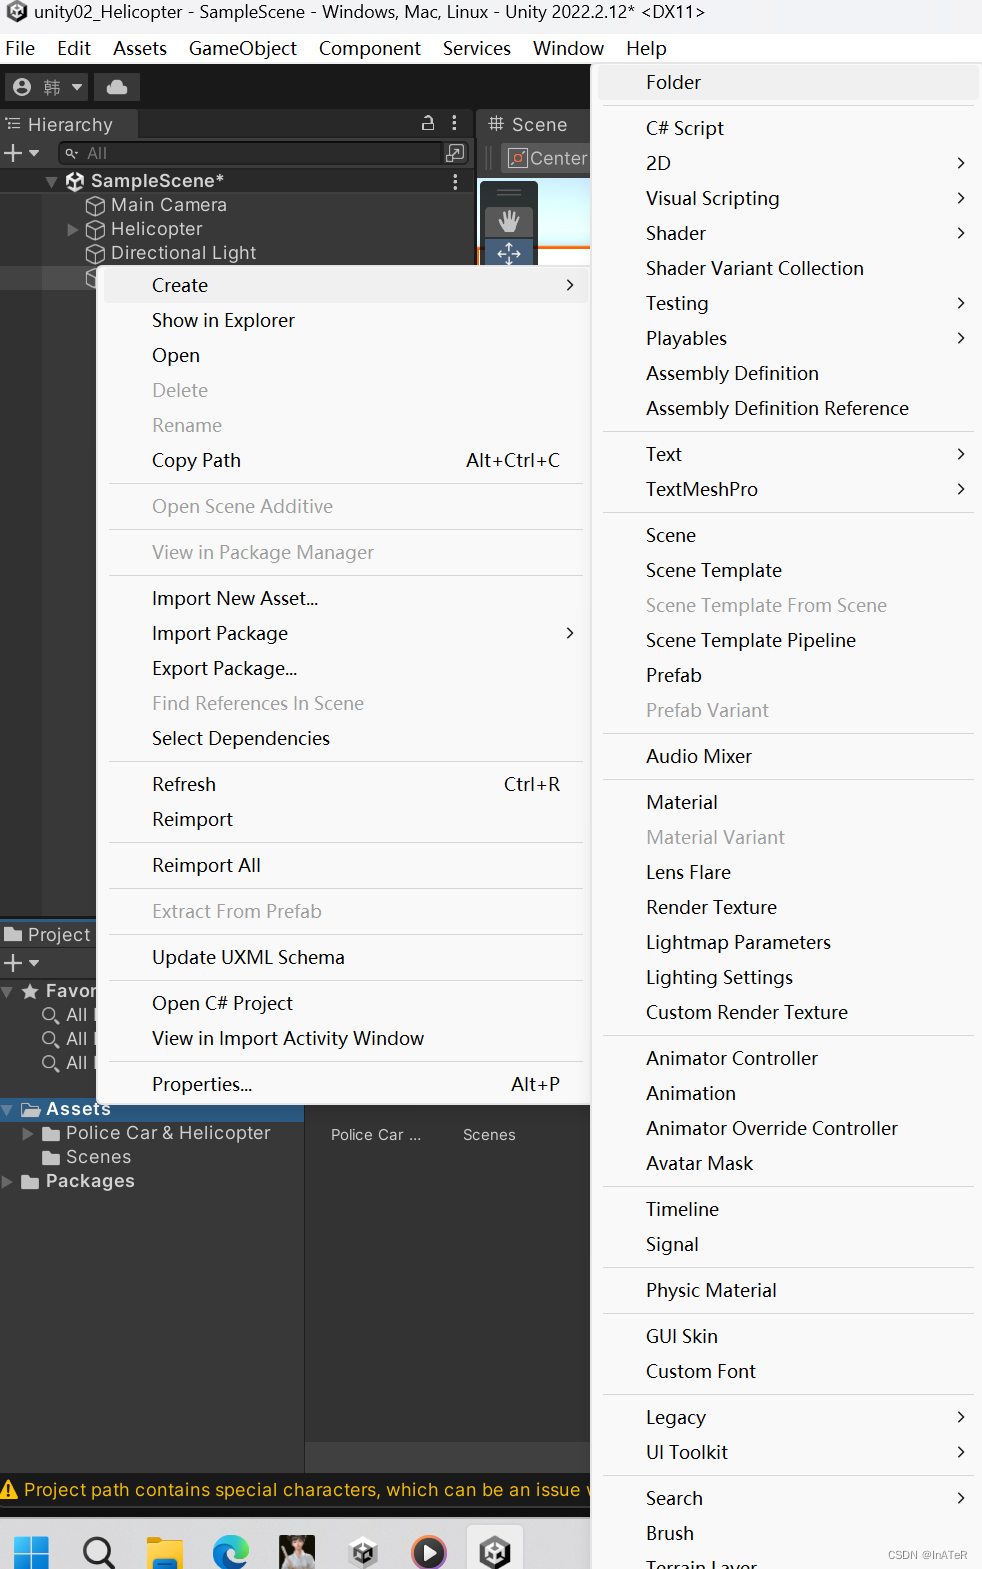Open the File menu

(x=20, y=48)
